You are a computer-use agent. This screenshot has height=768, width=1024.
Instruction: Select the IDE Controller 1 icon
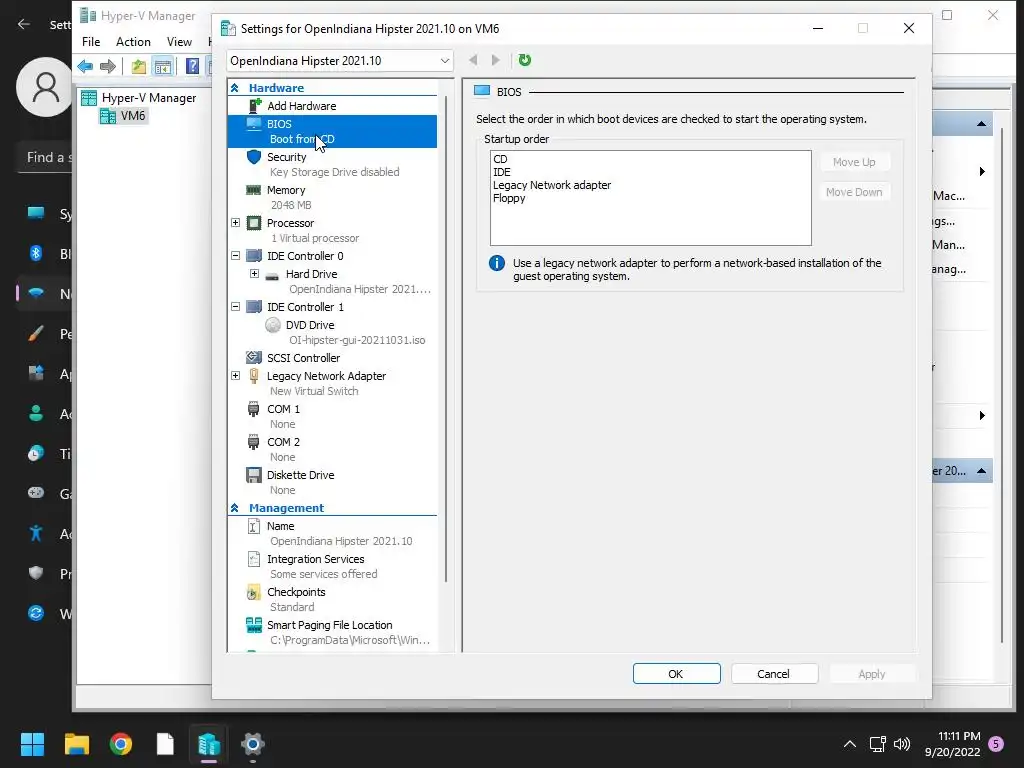click(x=254, y=307)
